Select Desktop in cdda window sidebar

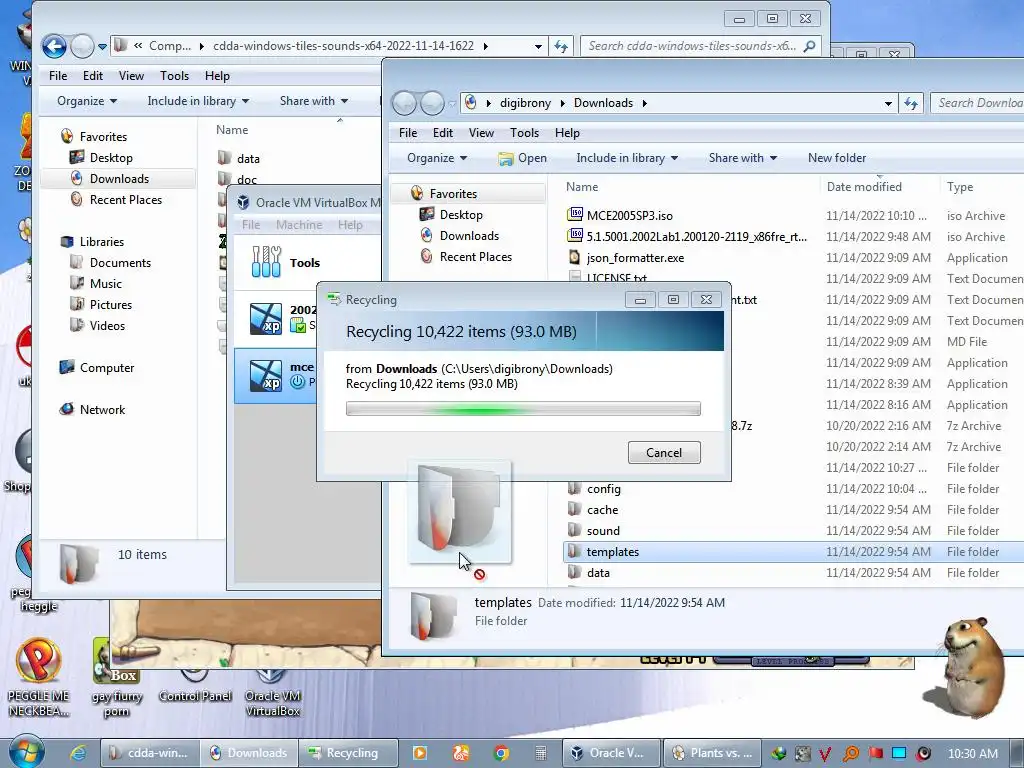pos(111,157)
